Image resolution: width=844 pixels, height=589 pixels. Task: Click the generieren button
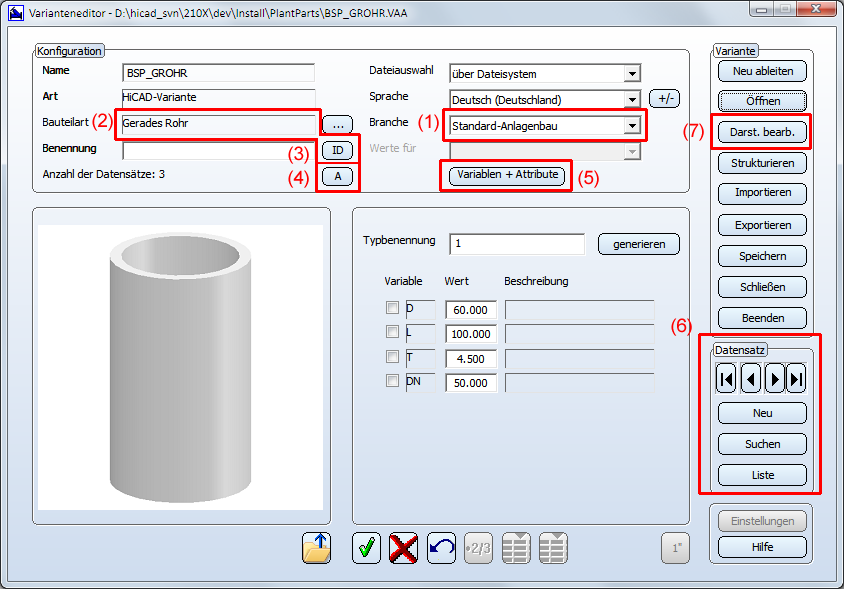click(638, 243)
